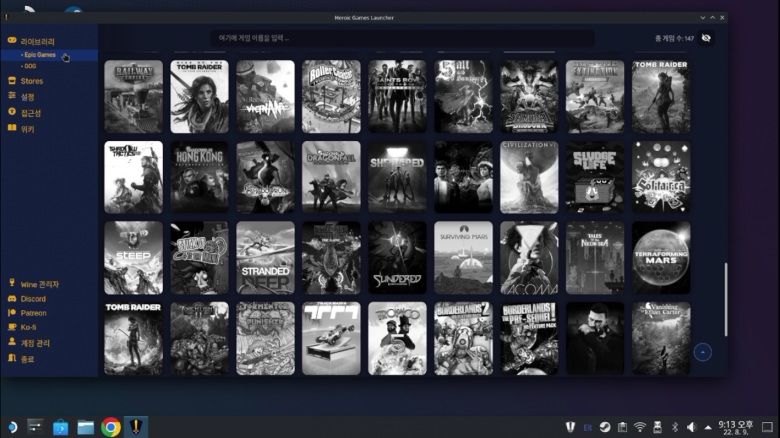The image size is (780, 438).
Task: Open Sludge Life game card
Action: pyautogui.click(x=595, y=177)
